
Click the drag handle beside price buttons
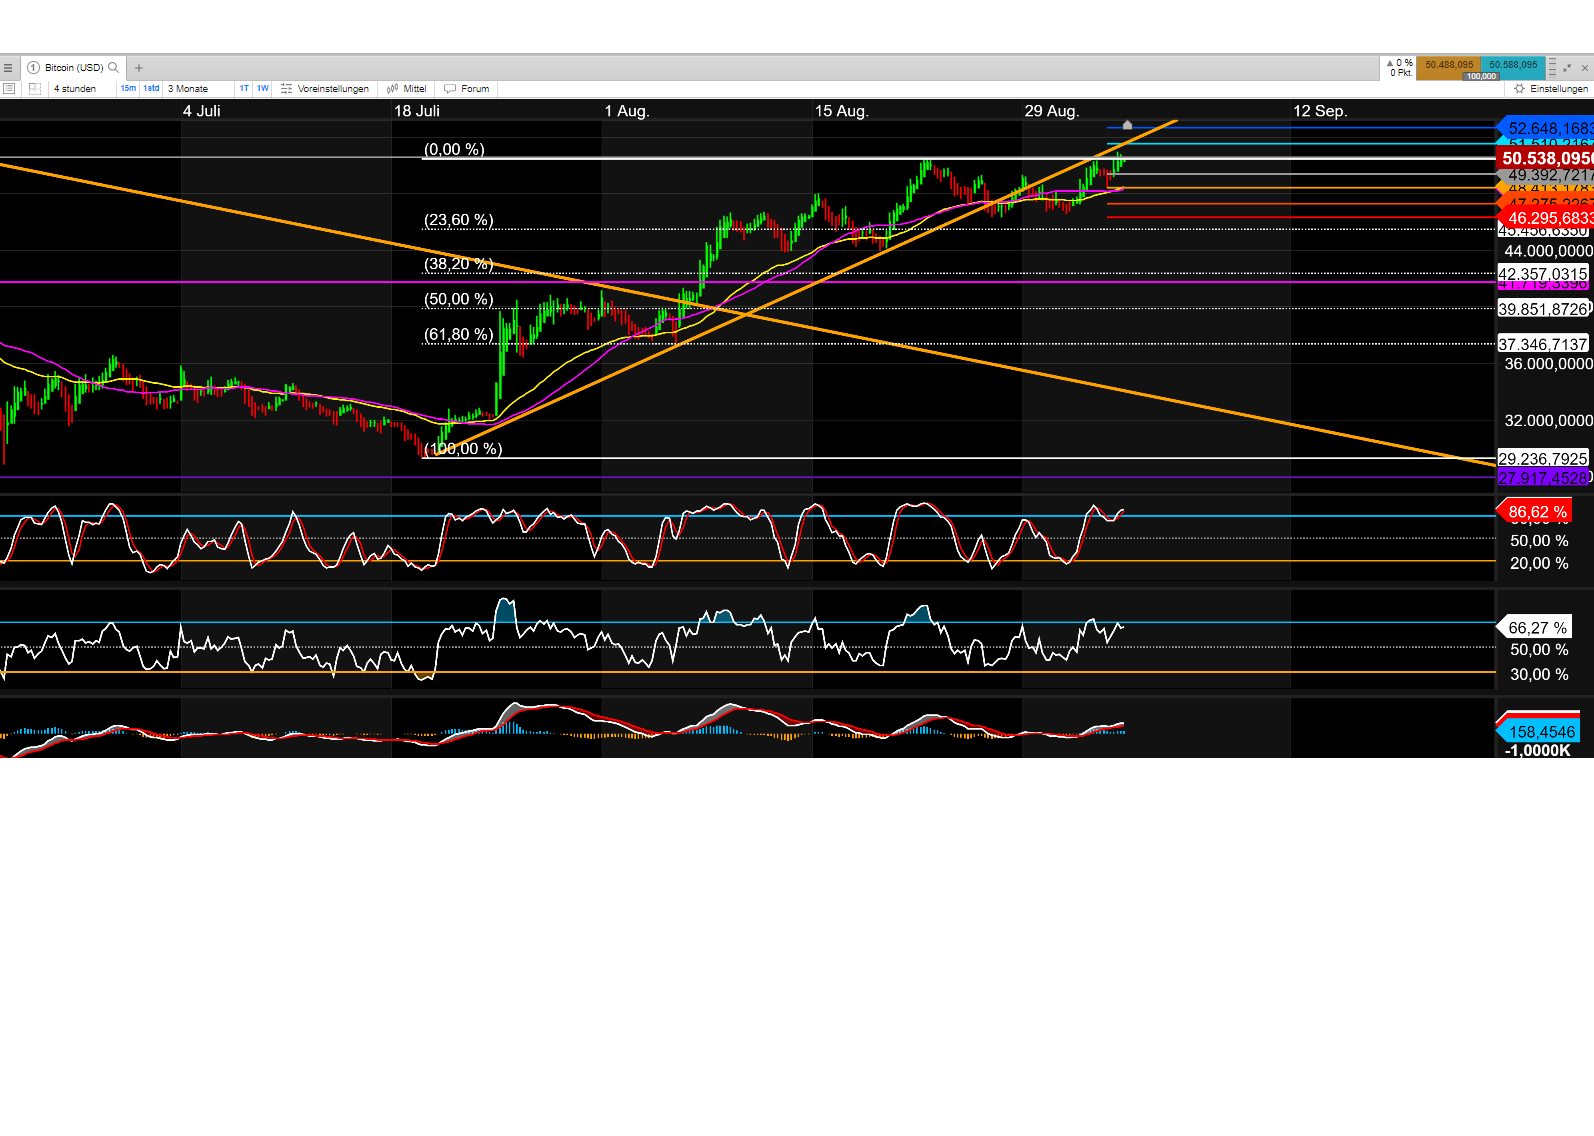[1553, 68]
